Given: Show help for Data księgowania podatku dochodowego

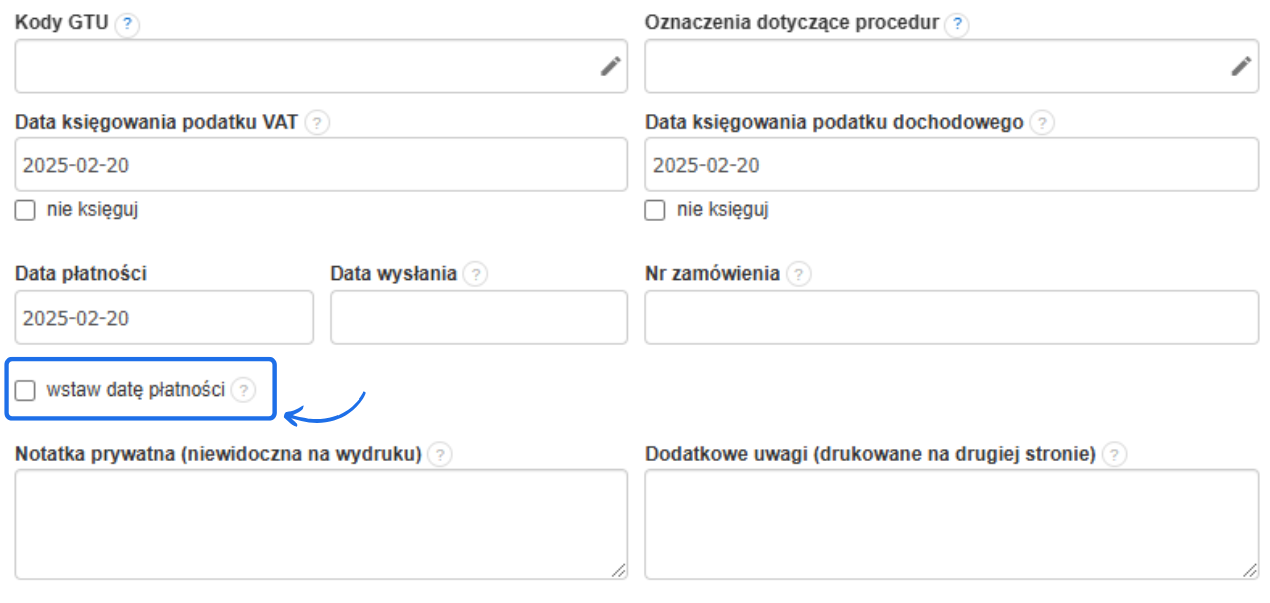Looking at the screenshot, I should point(1042,122).
